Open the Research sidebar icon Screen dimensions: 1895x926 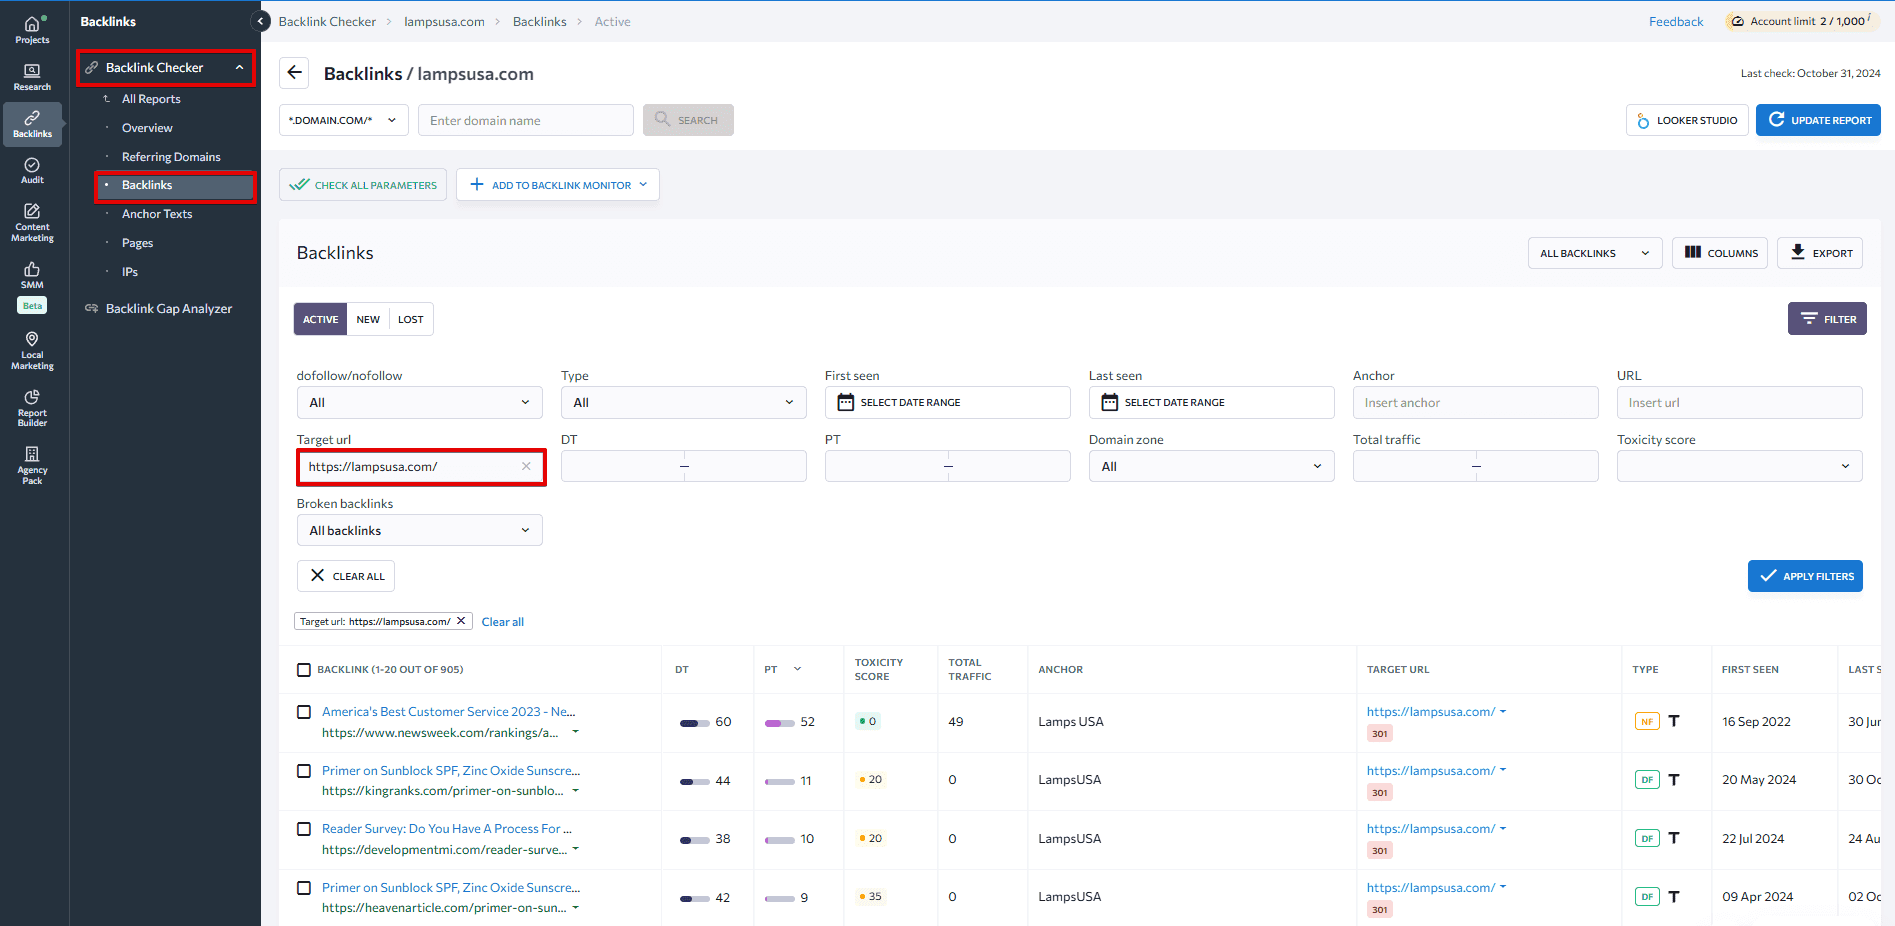click(x=32, y=77)
